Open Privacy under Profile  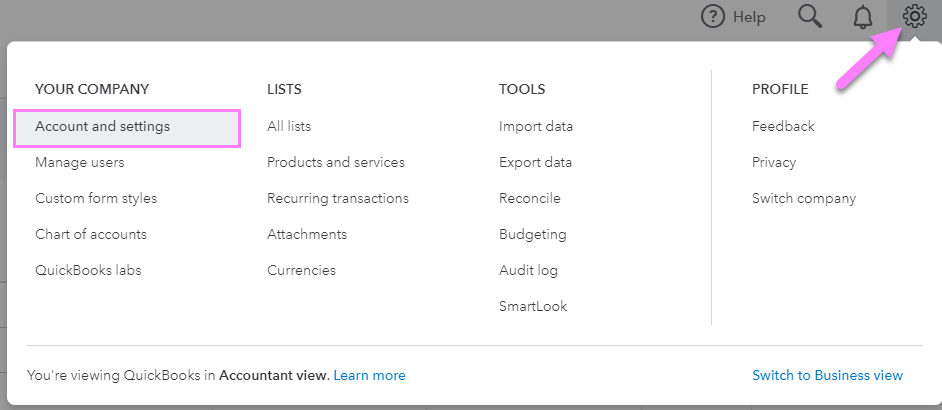click(x=774, y=162)
